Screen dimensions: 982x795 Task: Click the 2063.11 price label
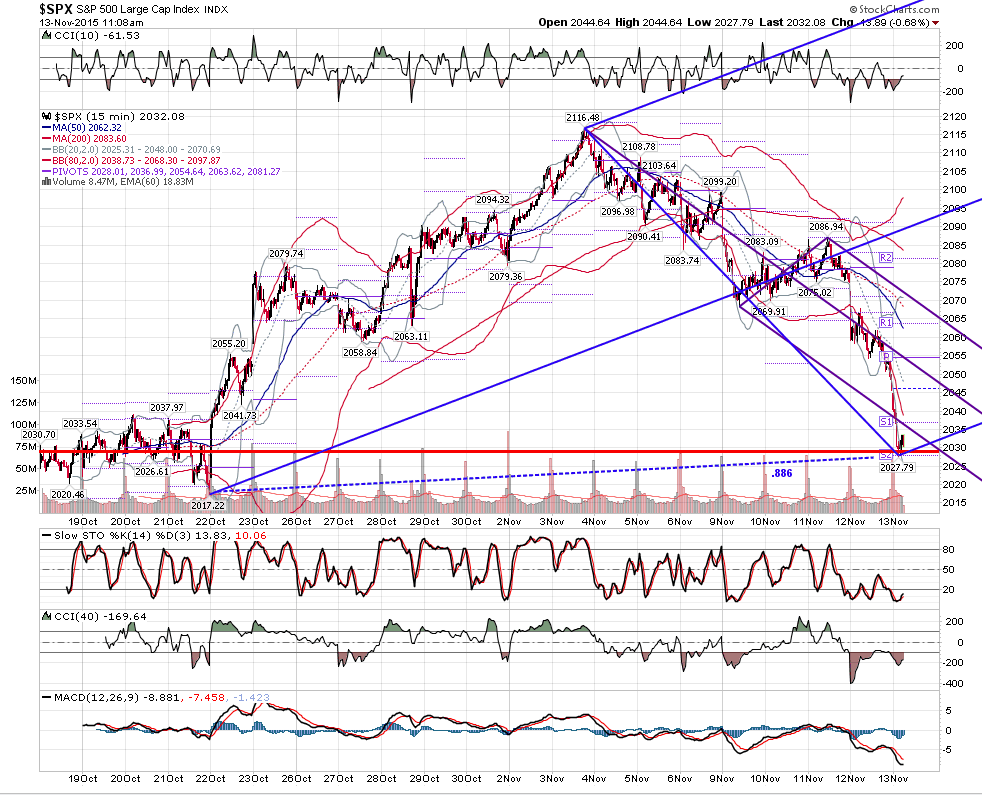(x=411, y=336)
